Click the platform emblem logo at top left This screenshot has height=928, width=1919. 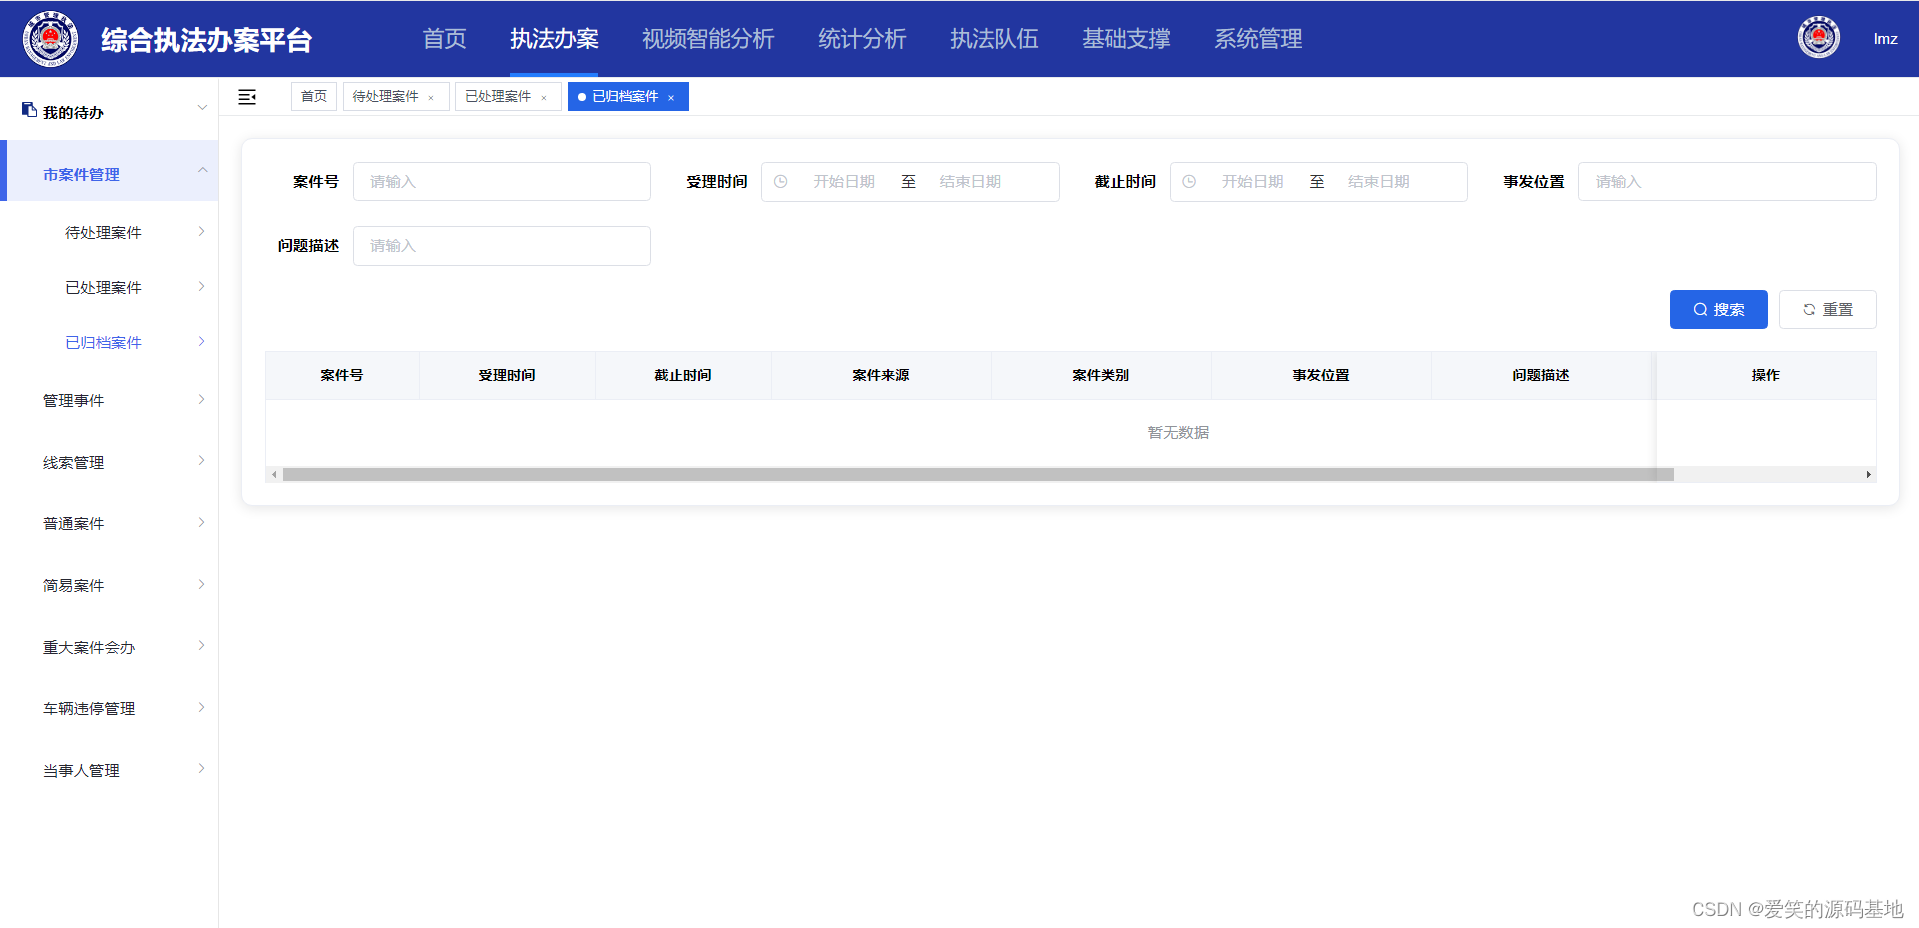pyautogui.click(x=50, y=39)
